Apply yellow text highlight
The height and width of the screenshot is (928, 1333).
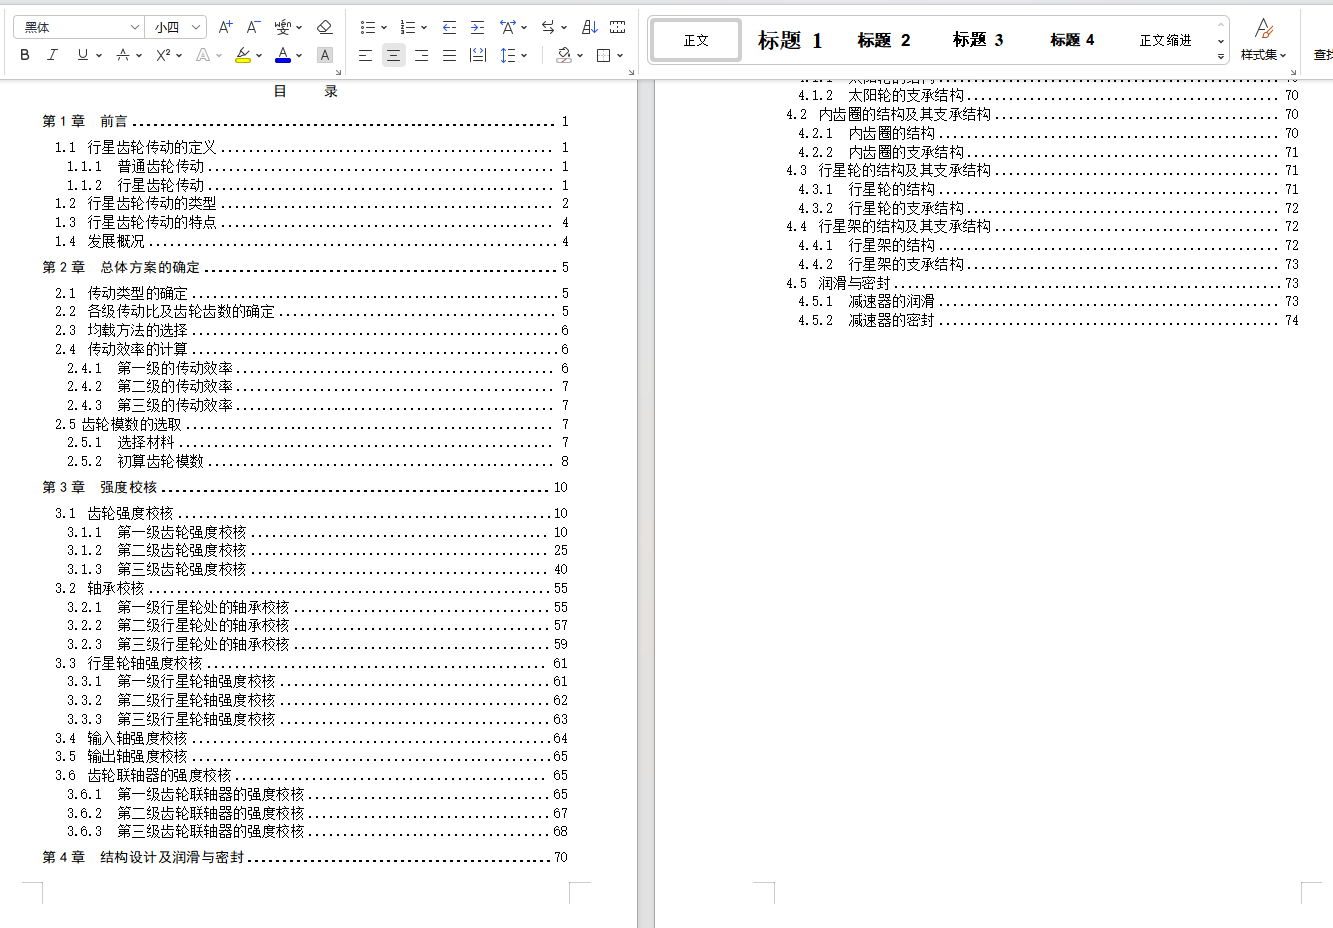(245, 55)
